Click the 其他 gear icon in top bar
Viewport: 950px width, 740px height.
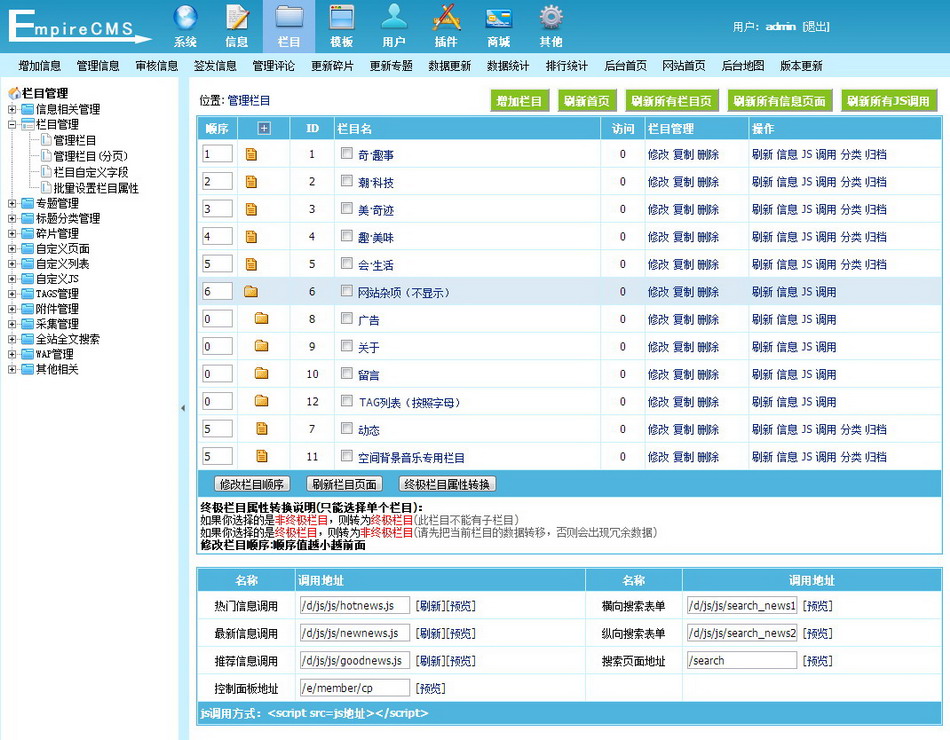(551, 19)
